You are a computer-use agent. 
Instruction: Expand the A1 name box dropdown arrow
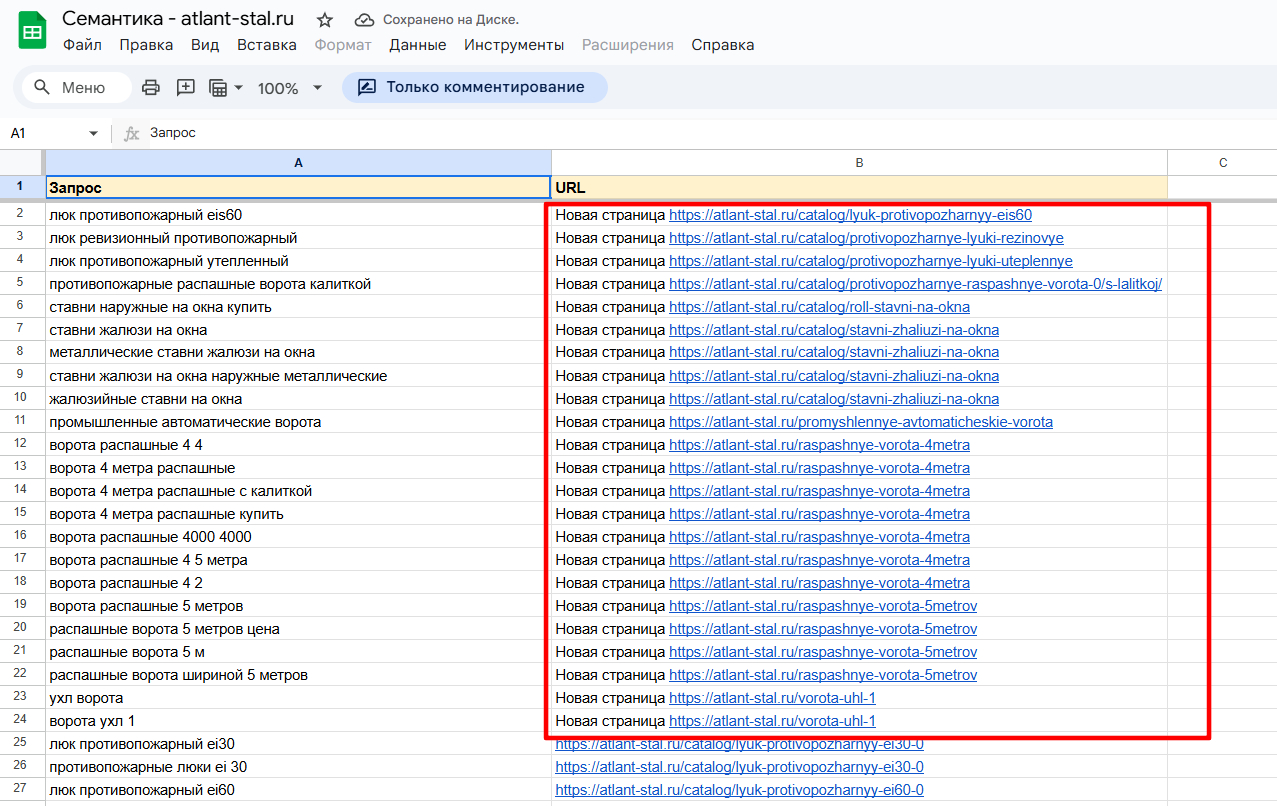point(93,134)
